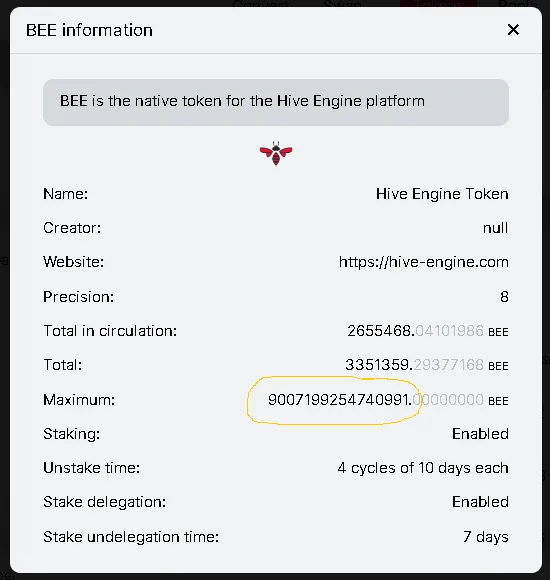Viewport: 550px width, 580px height.
Task: Select the 7 days undelegation value
Action: 486,537
